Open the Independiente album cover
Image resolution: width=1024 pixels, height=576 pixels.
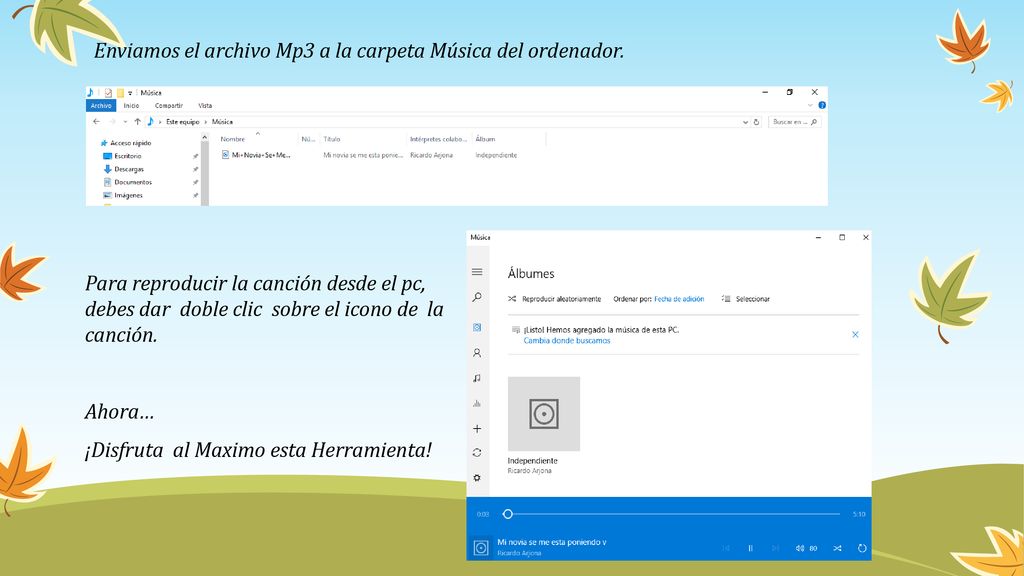tap(544, 413)
